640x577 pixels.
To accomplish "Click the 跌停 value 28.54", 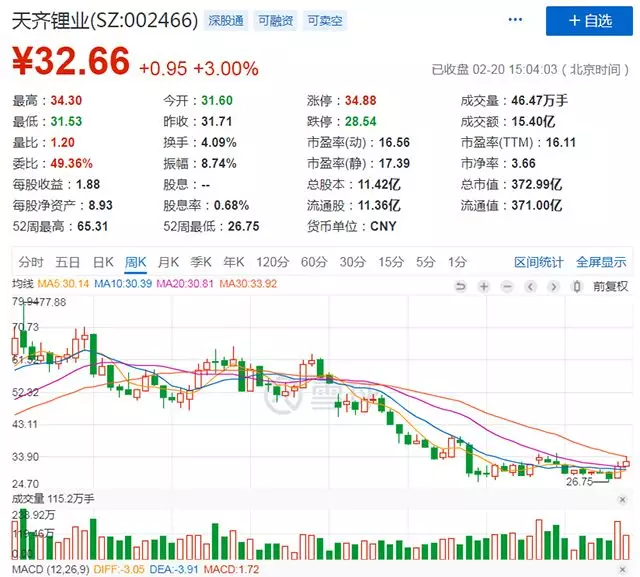I will tap(360, 121).
